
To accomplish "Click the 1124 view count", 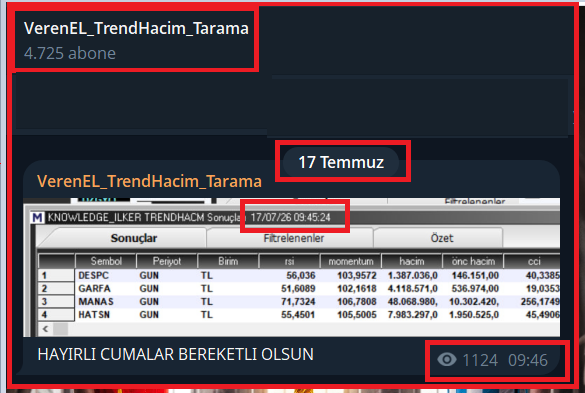I will (480, 361).
